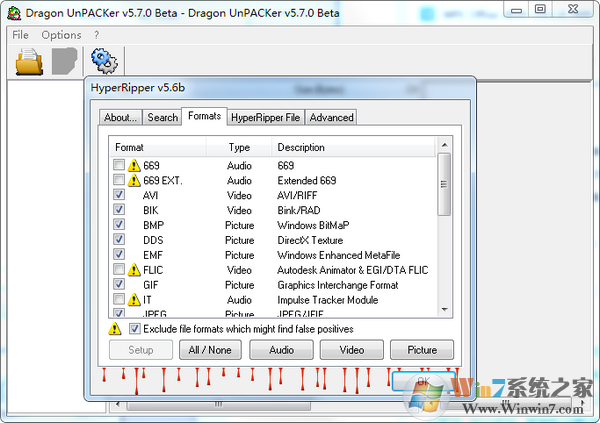
Task: Select the EMF format name
Action: pos(153,255)
